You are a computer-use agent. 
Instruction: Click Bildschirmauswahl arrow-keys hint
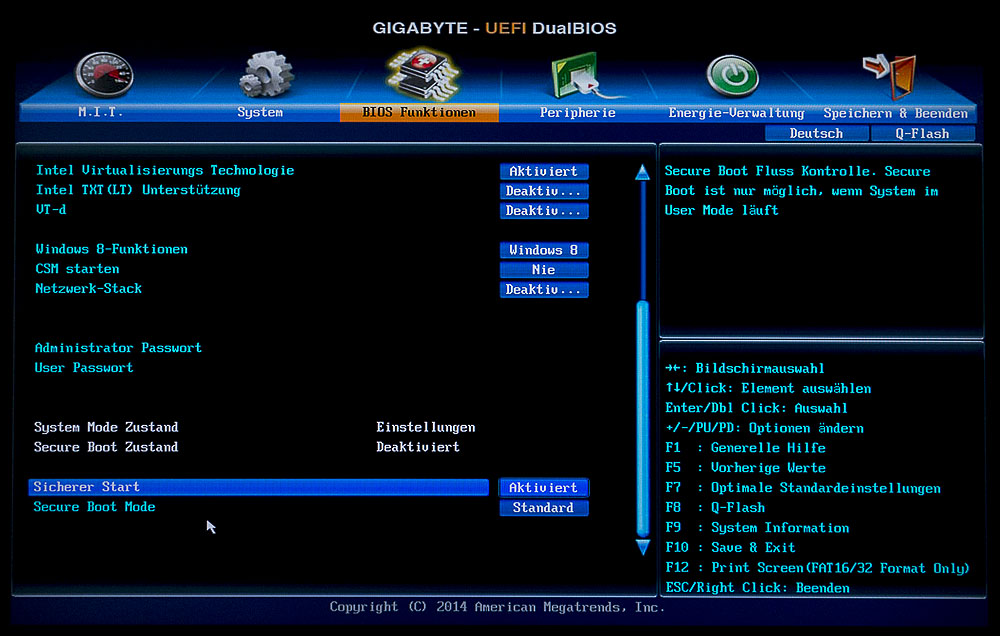(x=745, y=368)
